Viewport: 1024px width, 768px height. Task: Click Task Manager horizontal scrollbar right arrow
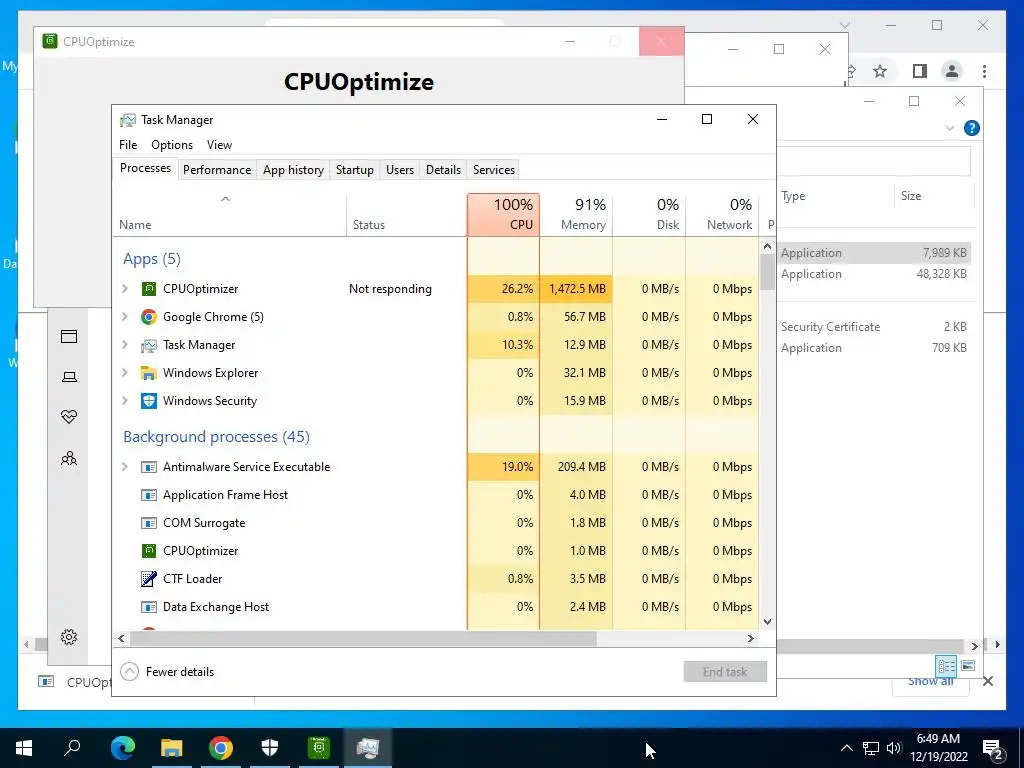click(750, 638)
